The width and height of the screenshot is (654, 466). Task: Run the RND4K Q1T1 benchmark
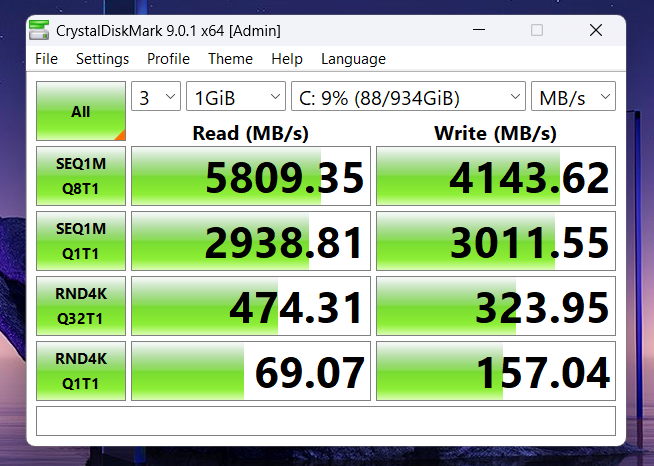[81, 371]
